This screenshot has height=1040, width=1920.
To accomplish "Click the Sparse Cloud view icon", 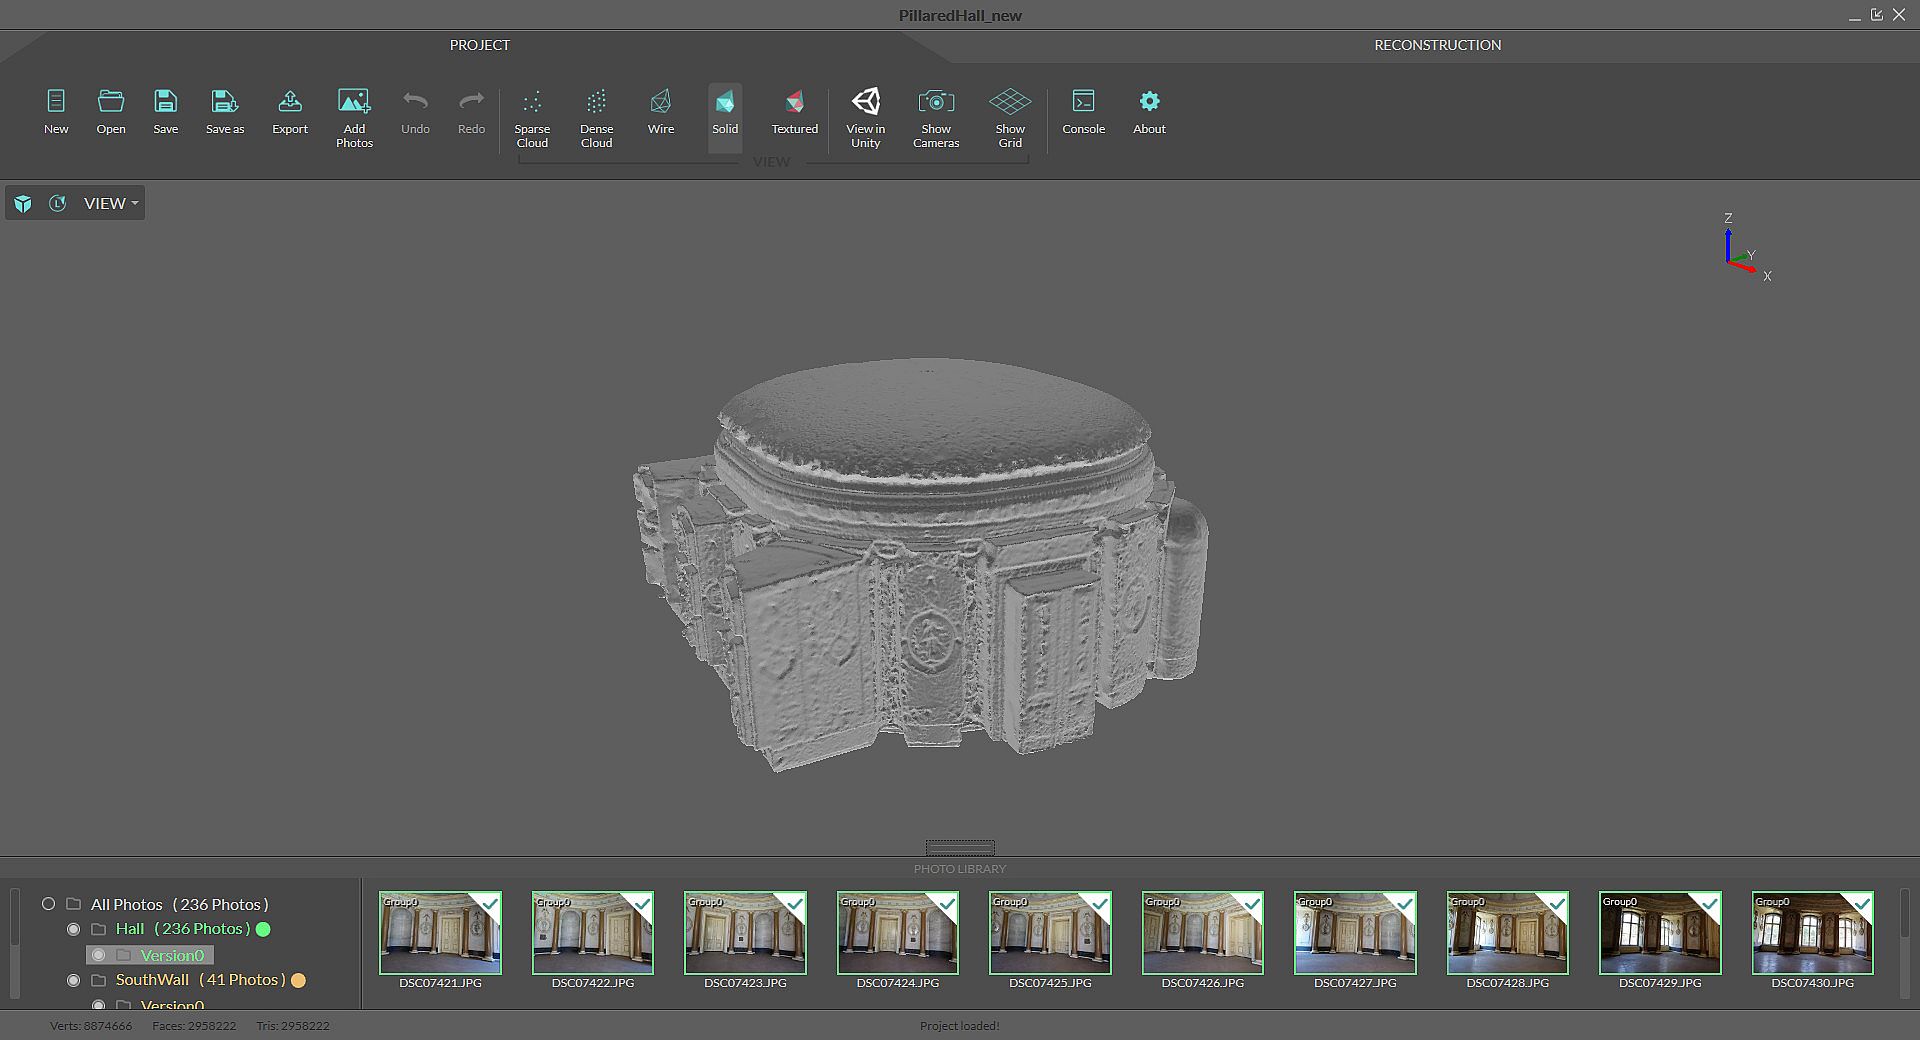I will [x=532, y=103].
